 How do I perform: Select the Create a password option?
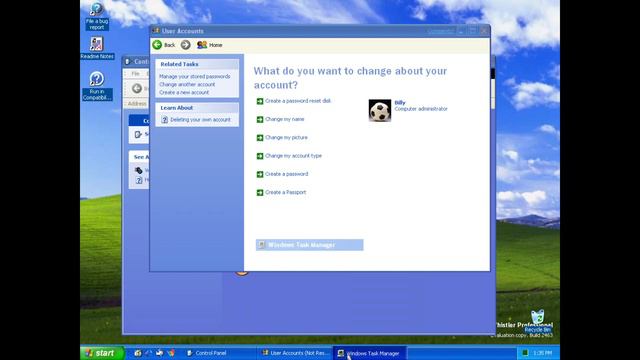pyautogui.click(x=287, y=174)
